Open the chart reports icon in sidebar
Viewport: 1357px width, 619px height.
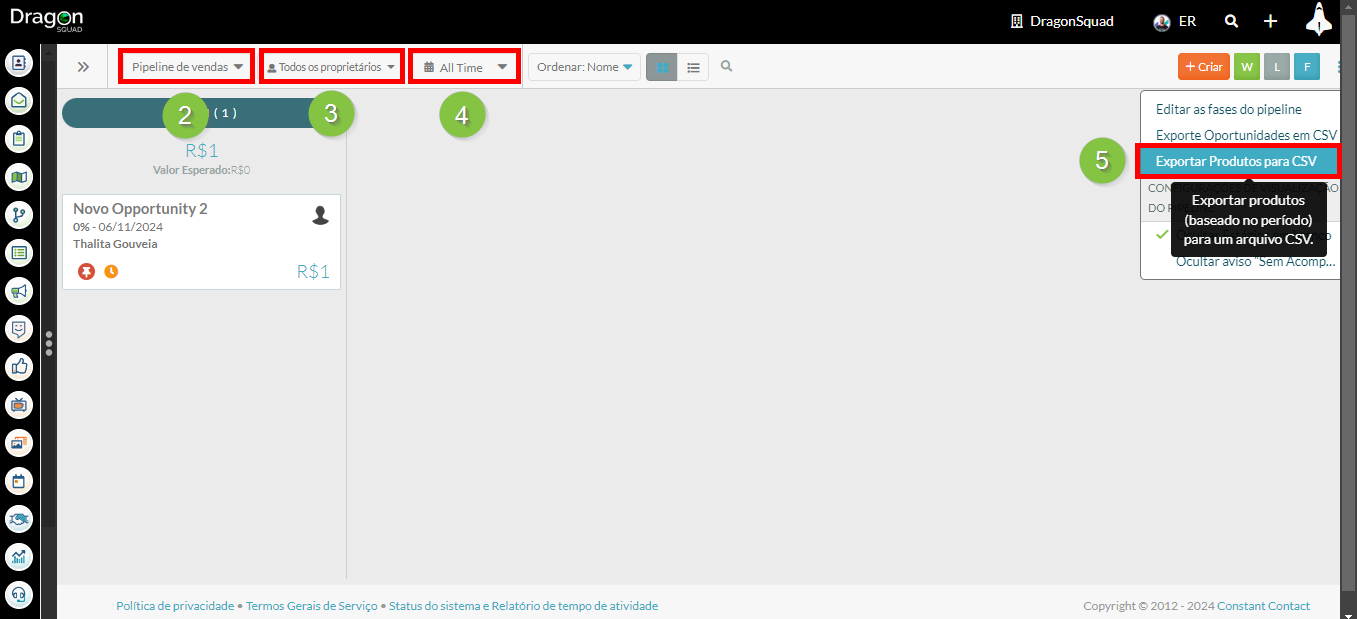19,557
